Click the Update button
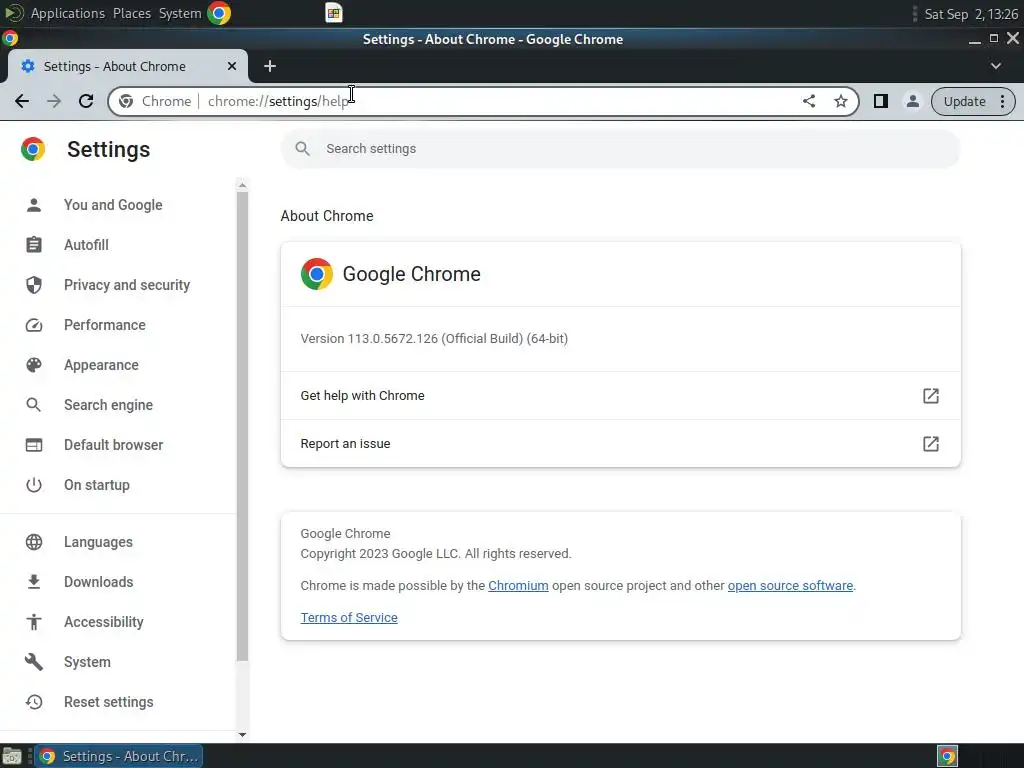The height and width of the screenshot is (768, 1024). tap(964, 101)
